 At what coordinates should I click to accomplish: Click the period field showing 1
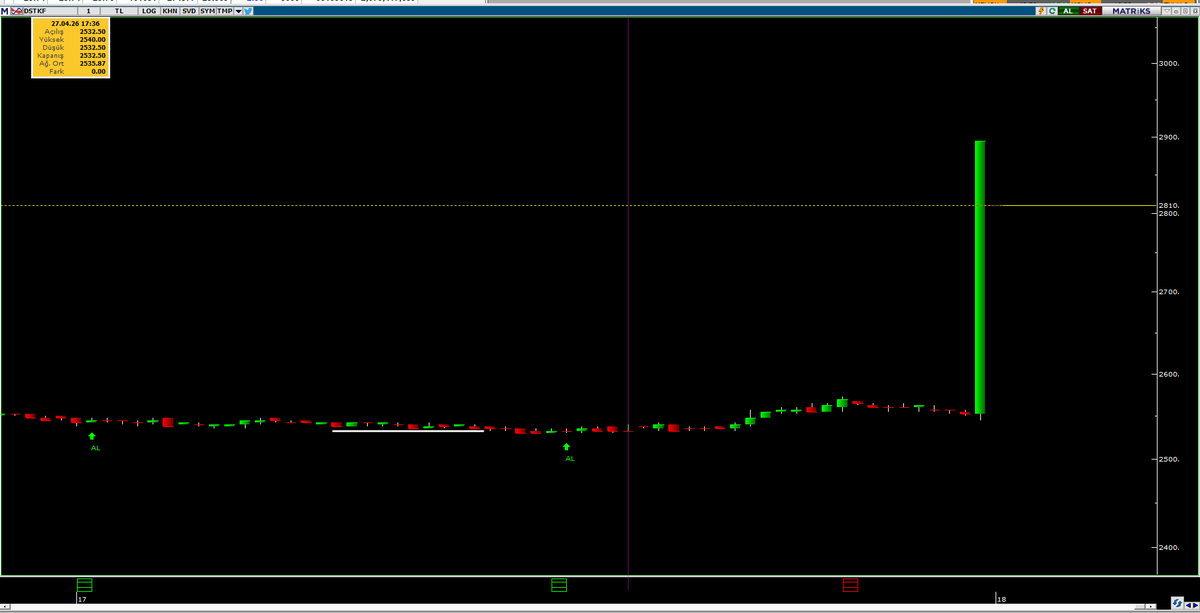(x=88, y=11)
